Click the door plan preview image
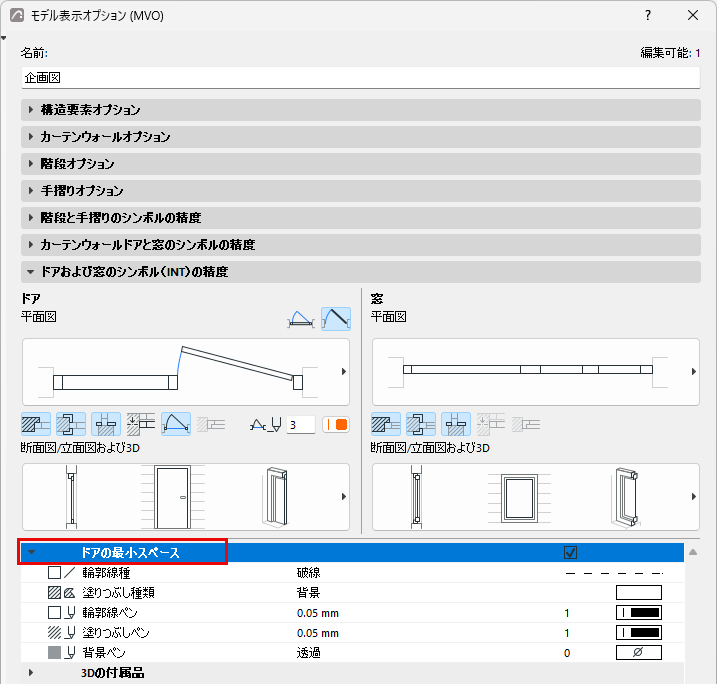Image resolution: width=717 pixels, height=684 pixels. (186, 372)
